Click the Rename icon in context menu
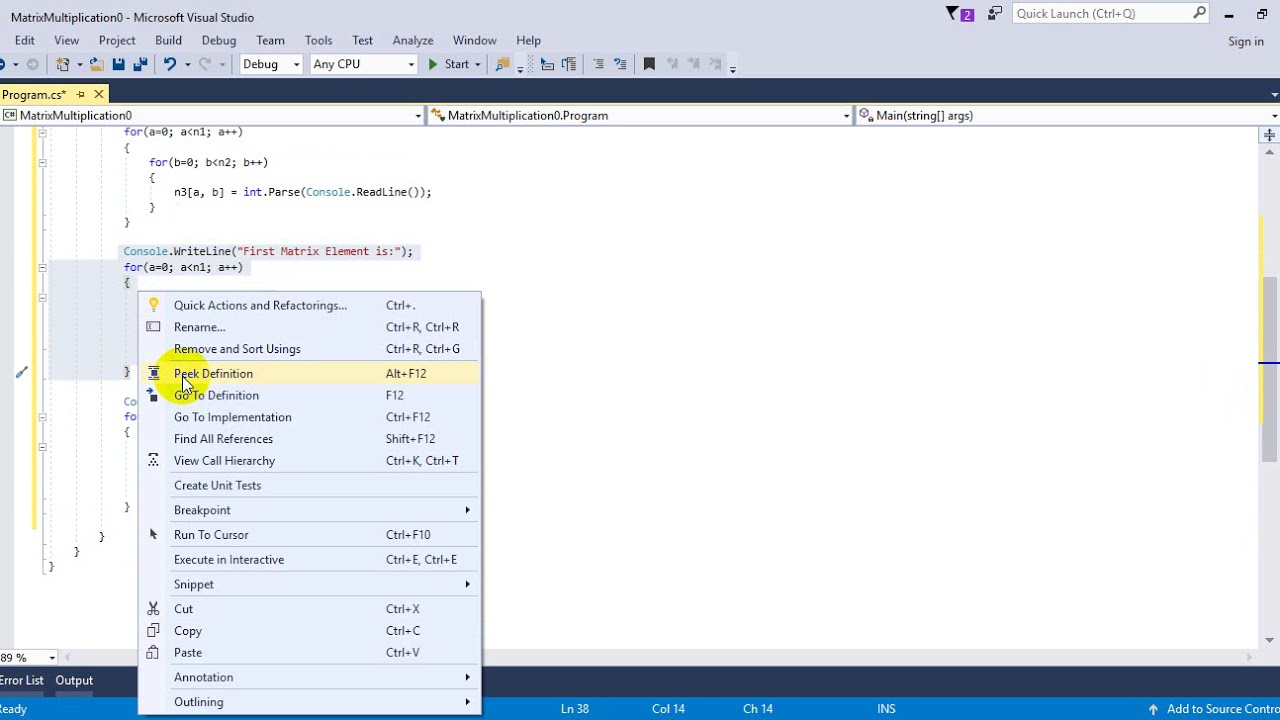Viewport: 1280px width, 720px height. (153, 327)
